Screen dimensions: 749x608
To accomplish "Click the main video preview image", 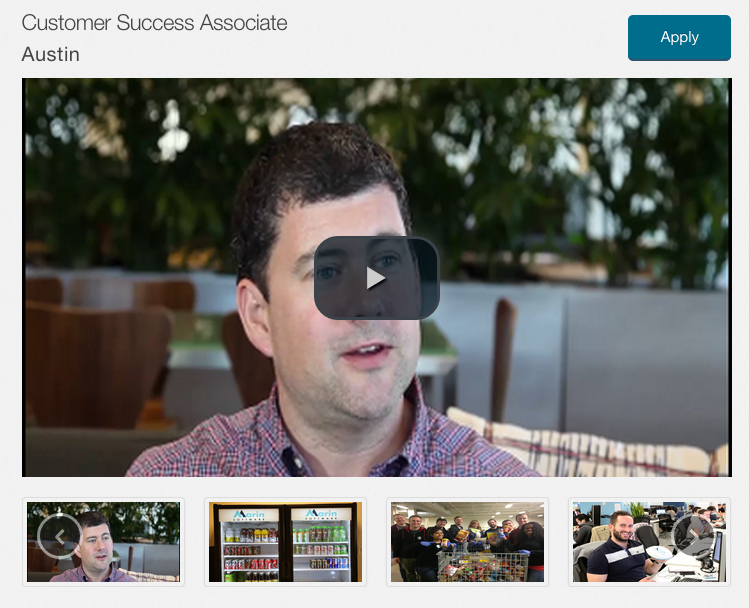I will [376, 277].
